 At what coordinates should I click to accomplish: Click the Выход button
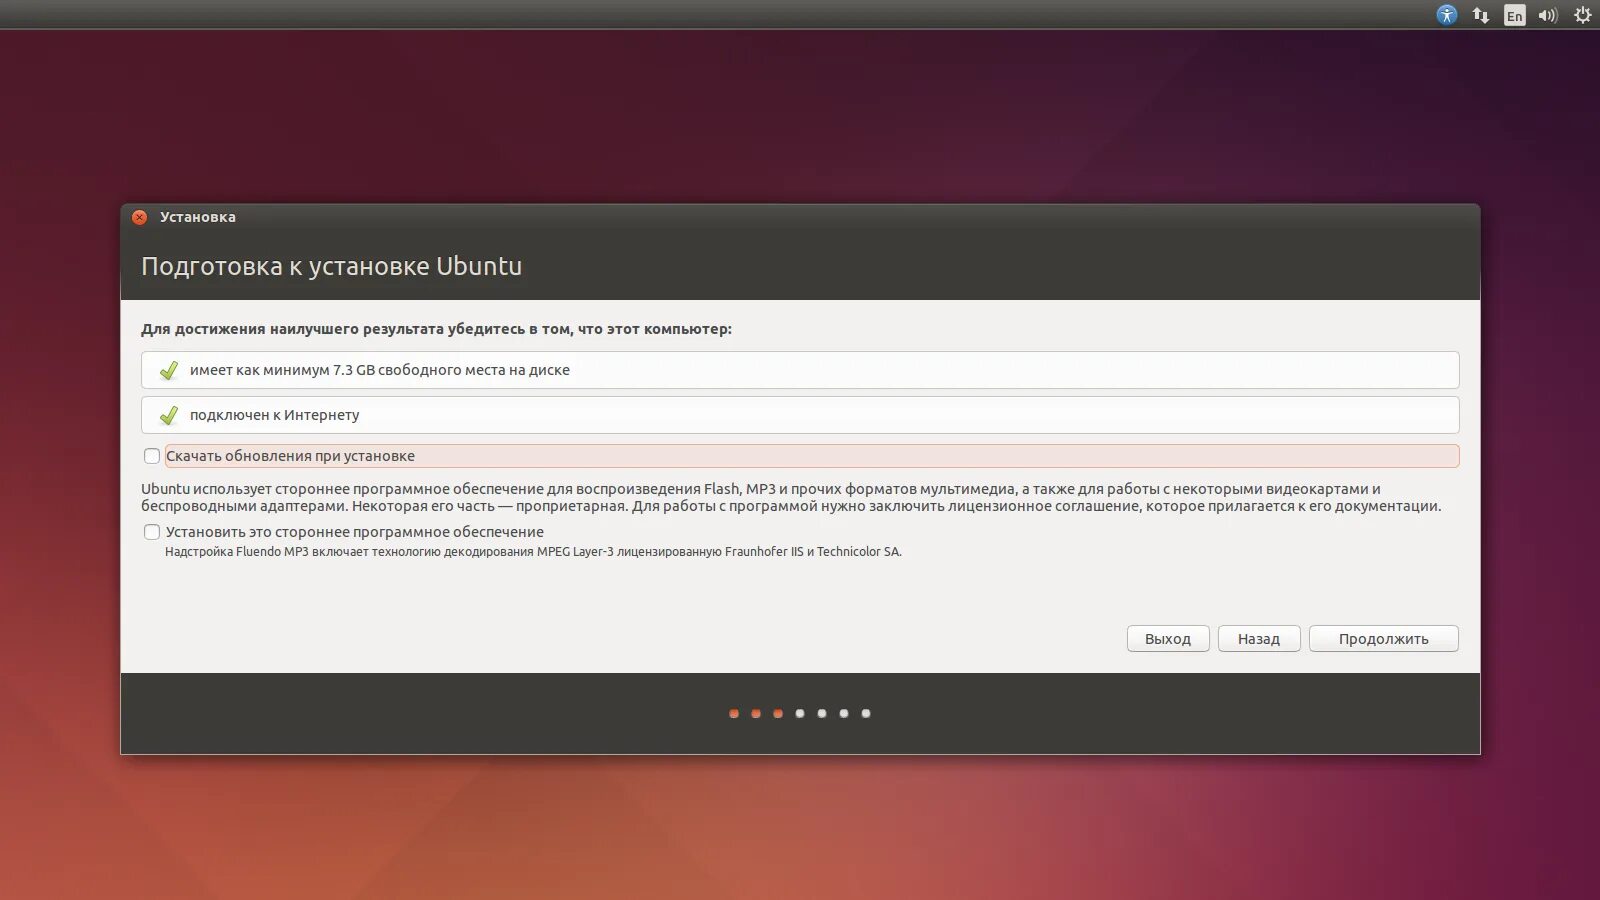(1168, 639)
